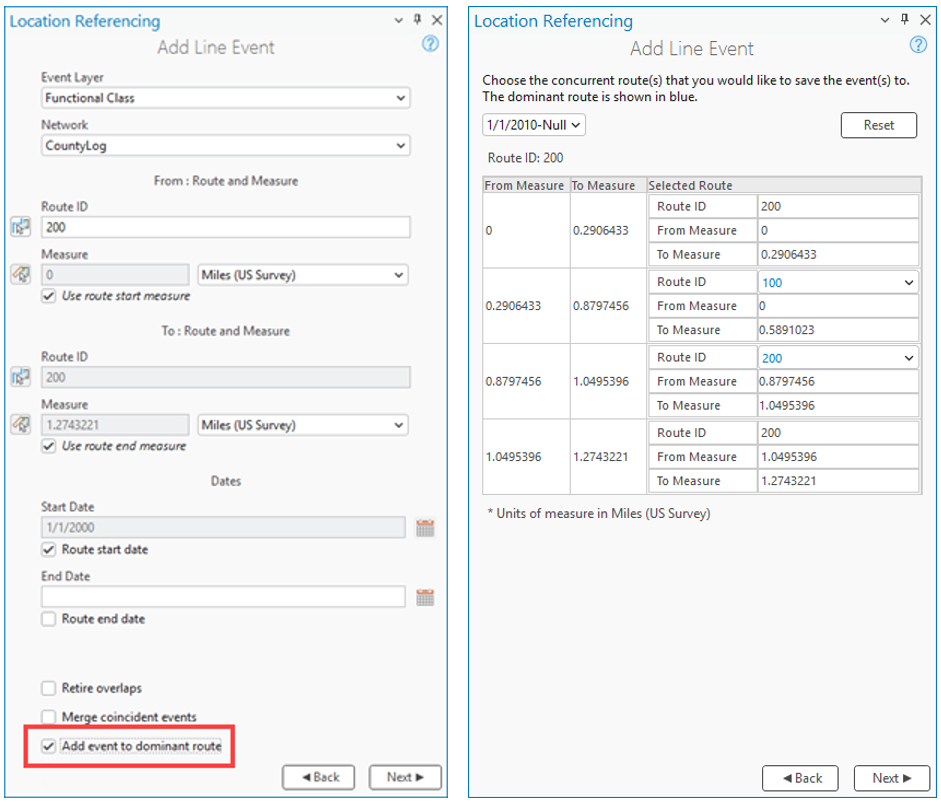Uncheck Route start date option

(49, 549)
